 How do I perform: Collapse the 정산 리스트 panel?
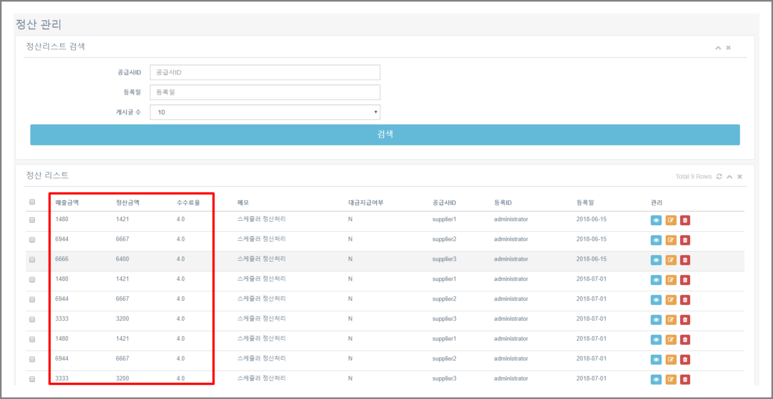click(729, 177)
